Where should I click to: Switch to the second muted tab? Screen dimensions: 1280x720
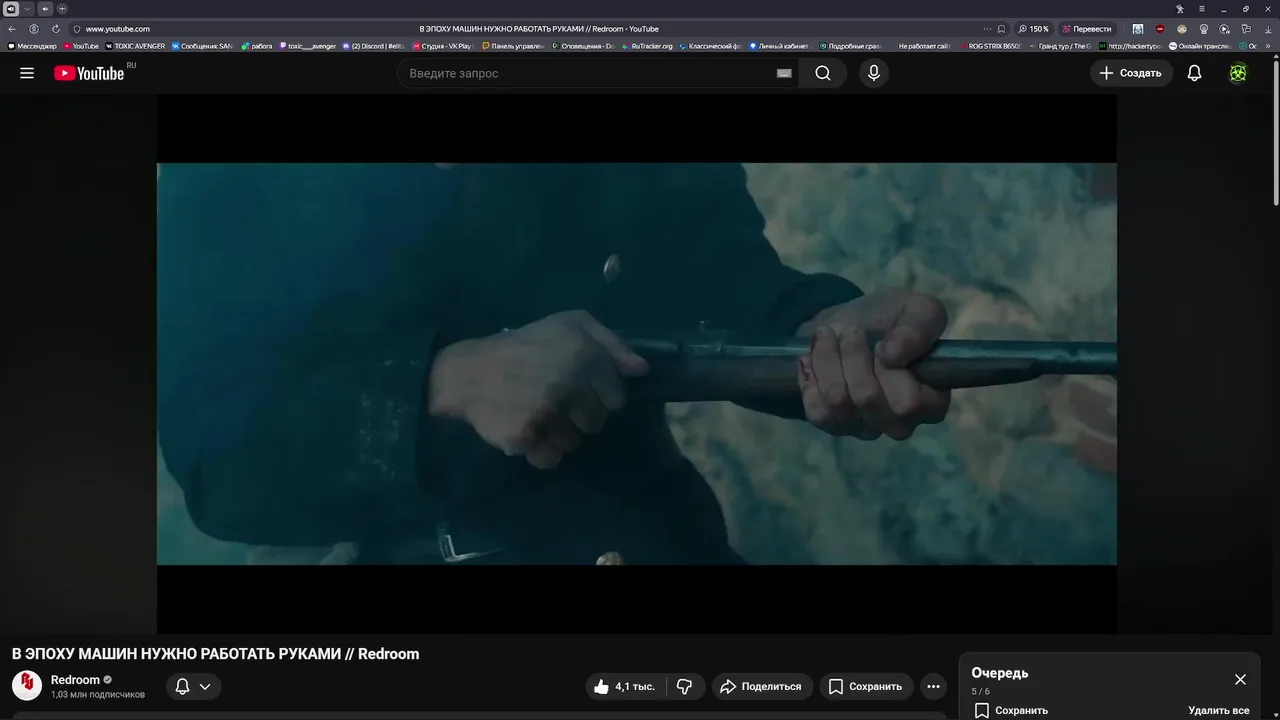coord(45,9)
